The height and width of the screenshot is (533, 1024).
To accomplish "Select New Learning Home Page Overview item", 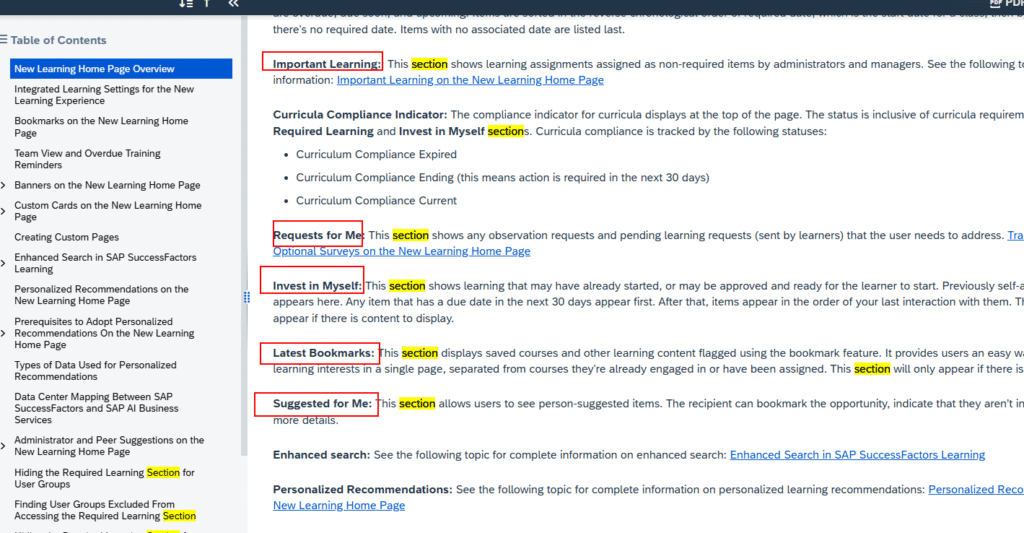I will (x=94, y=69).
